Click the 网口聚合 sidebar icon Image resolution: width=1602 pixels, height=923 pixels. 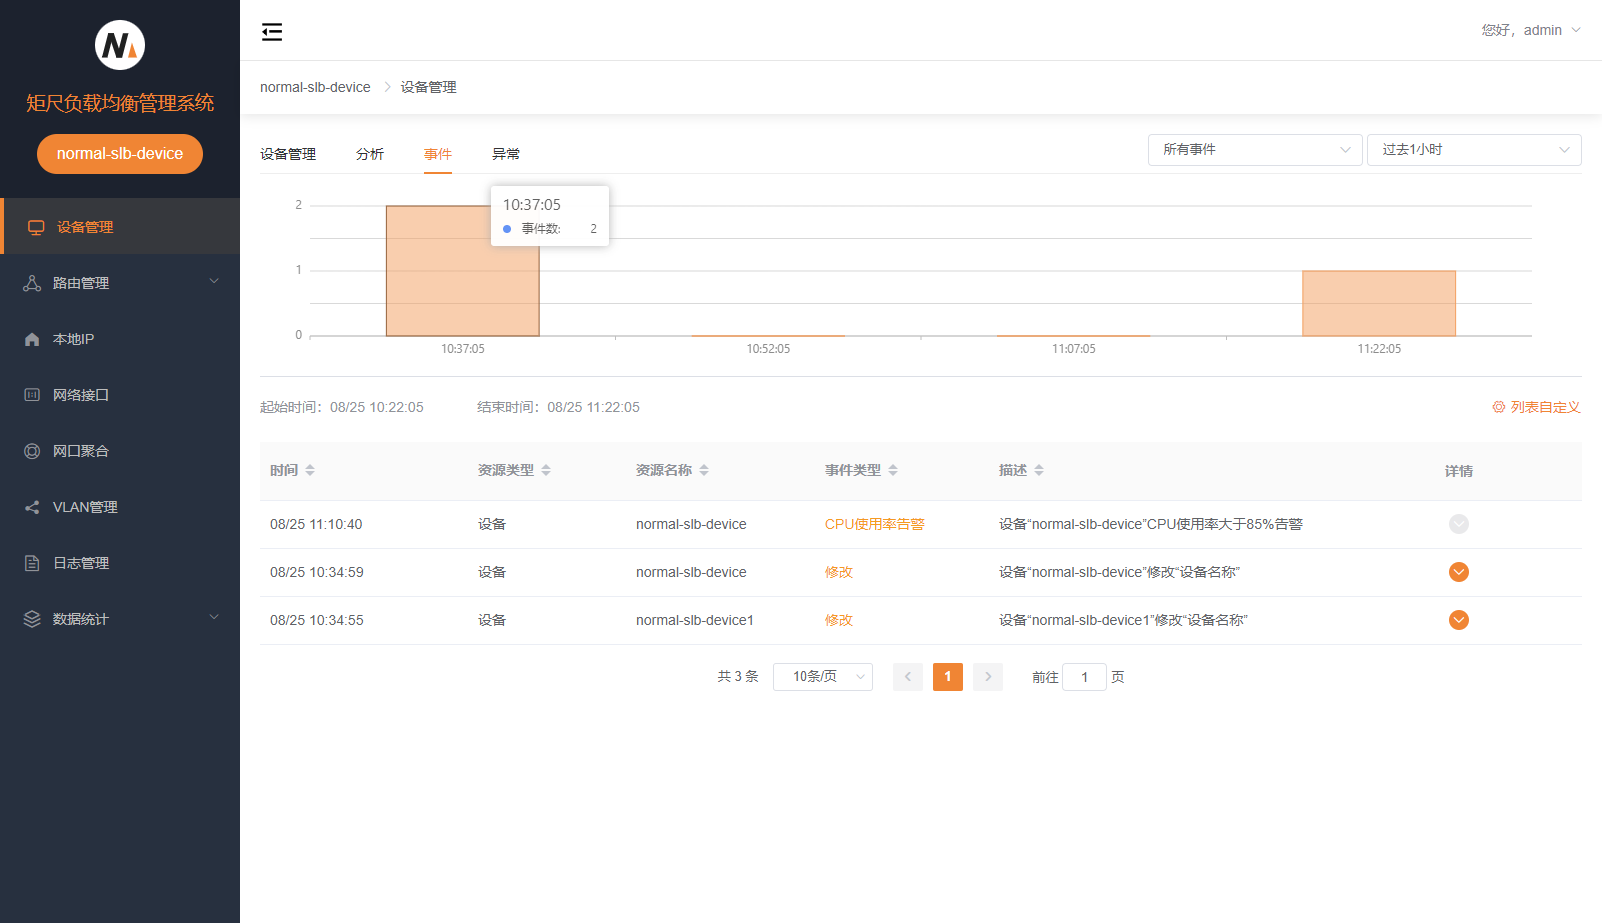[x=32, y=451]
